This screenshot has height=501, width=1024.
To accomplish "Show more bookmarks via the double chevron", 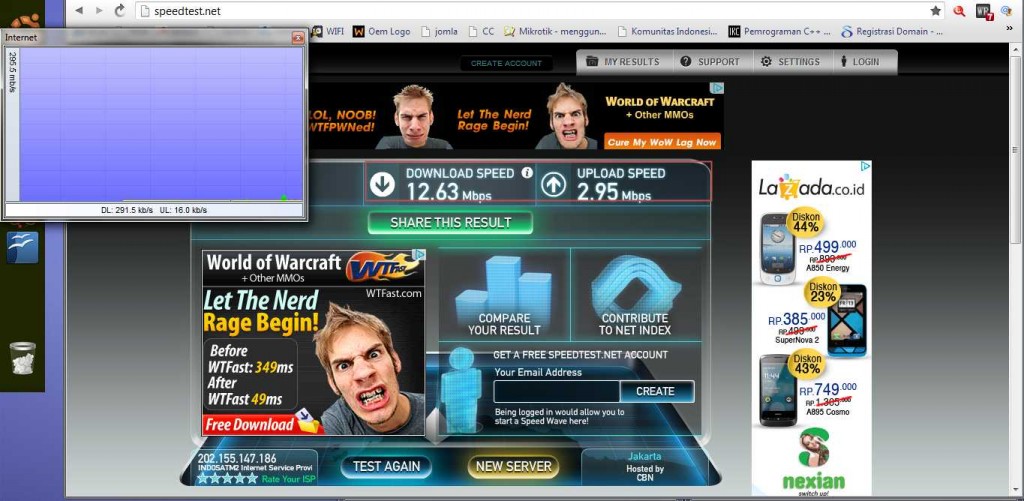I will (x=1008, y=31).
